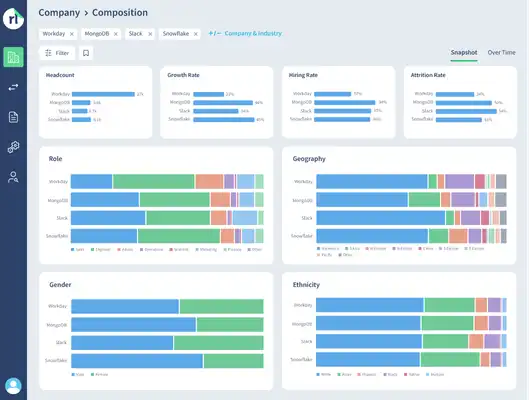The height and width of the screenshot is (400, 529).
Task: Remove the Snowflake company chip
Action: [x=195, y=34]
